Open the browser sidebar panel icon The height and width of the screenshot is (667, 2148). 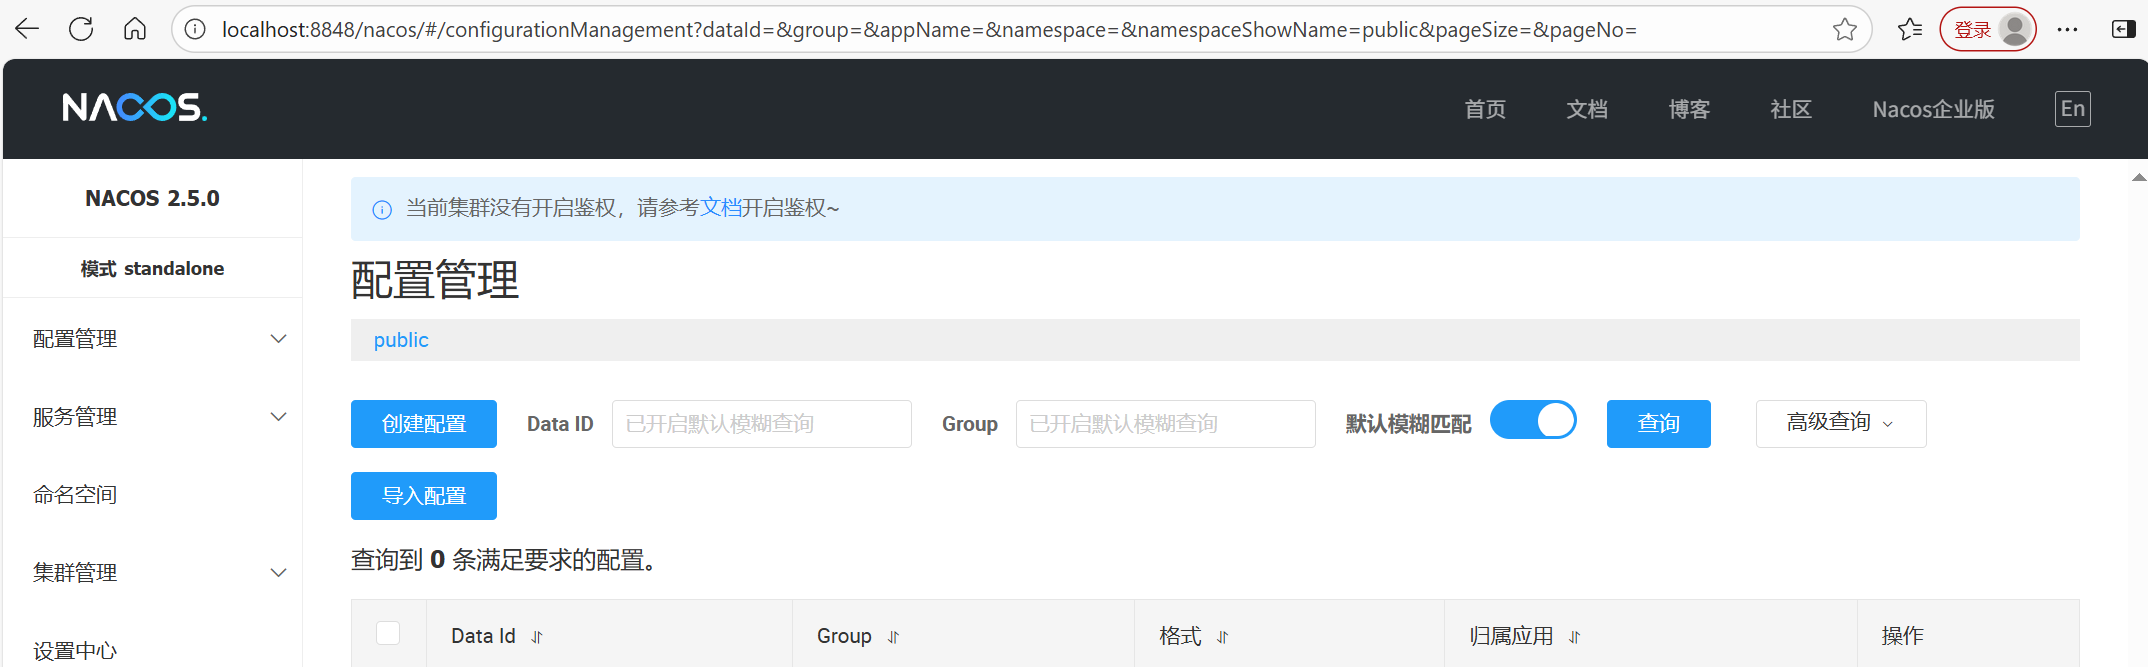coord(2124,29)
